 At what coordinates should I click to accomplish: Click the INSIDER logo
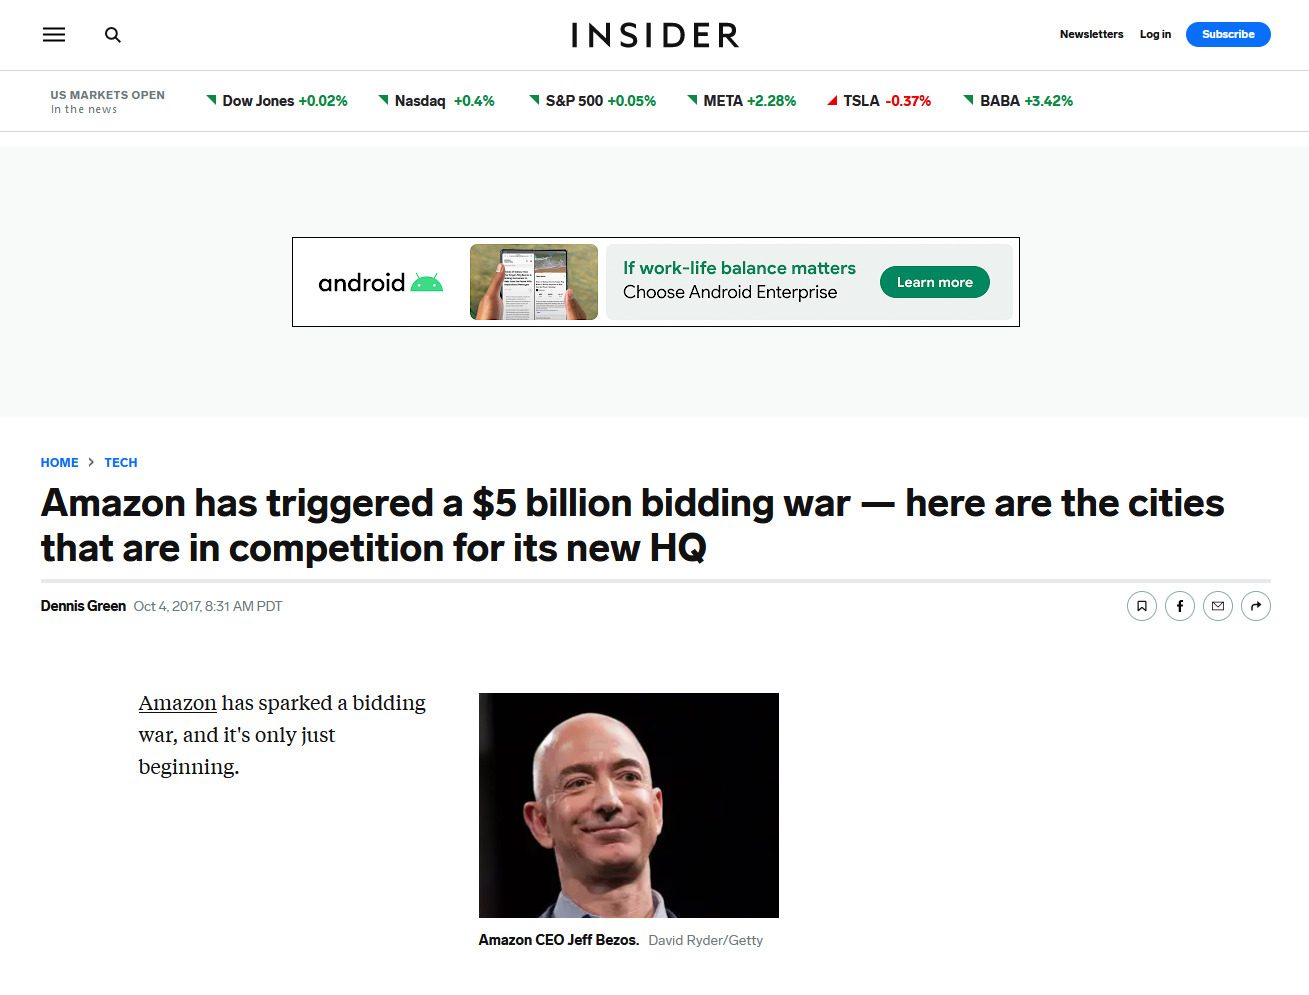(x=655, y=35)
